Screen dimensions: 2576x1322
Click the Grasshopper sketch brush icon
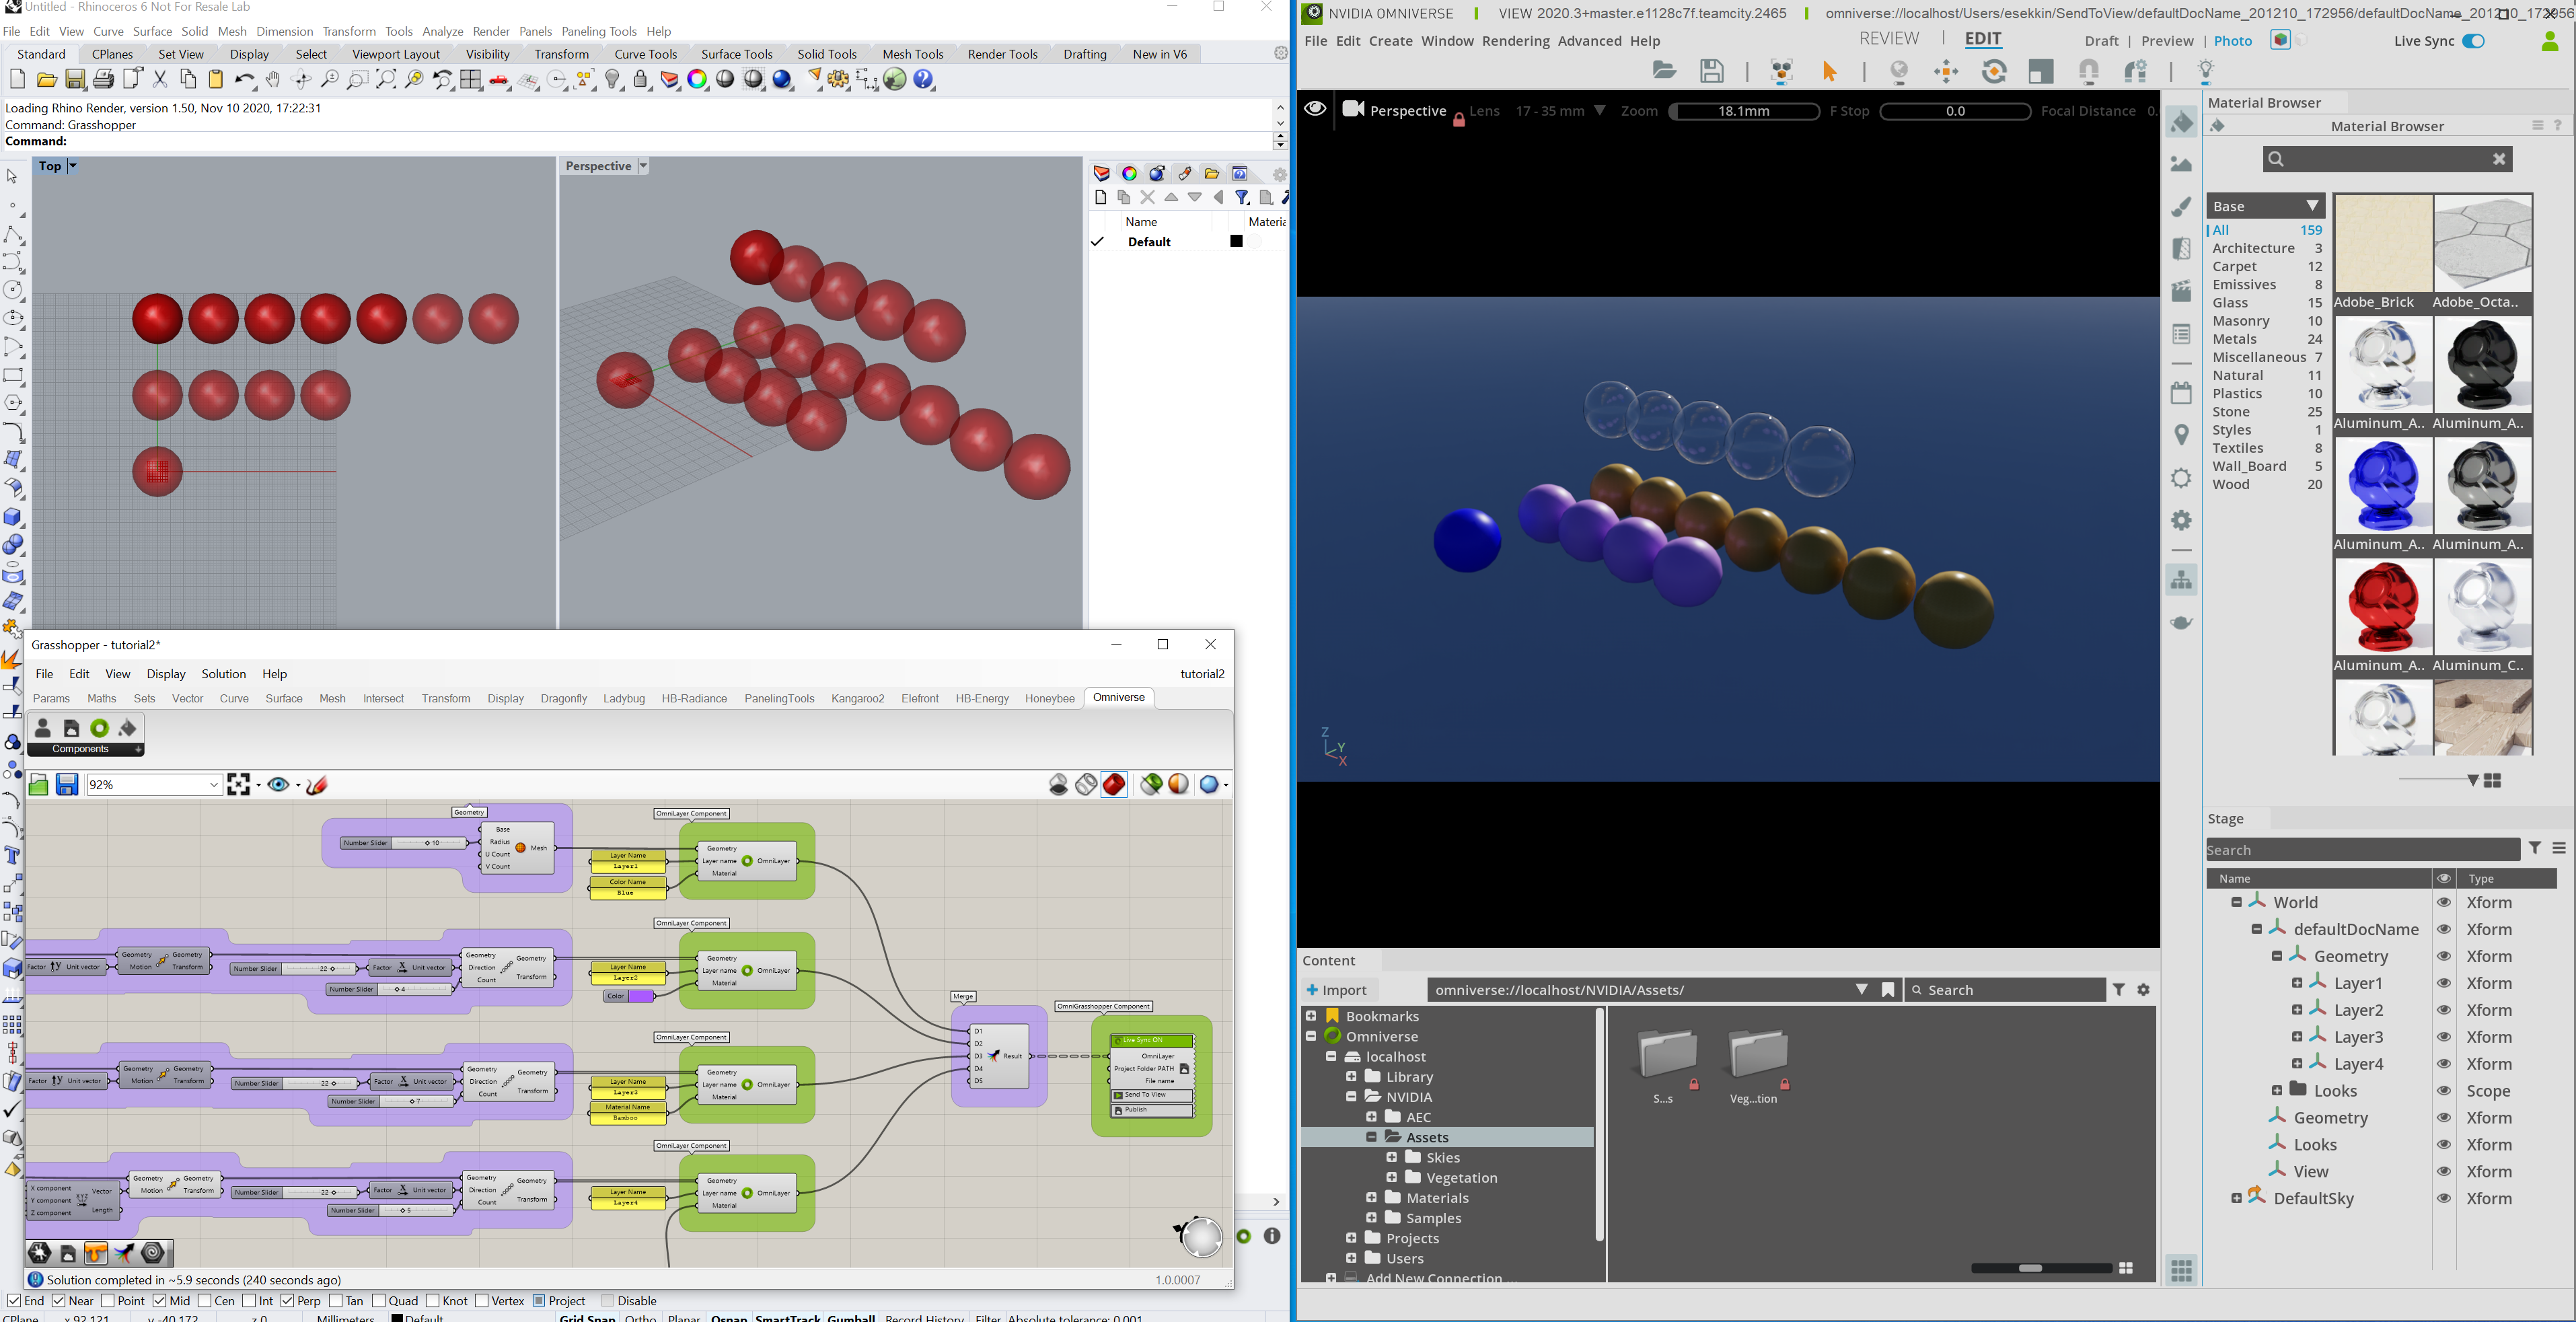point(318,785)
